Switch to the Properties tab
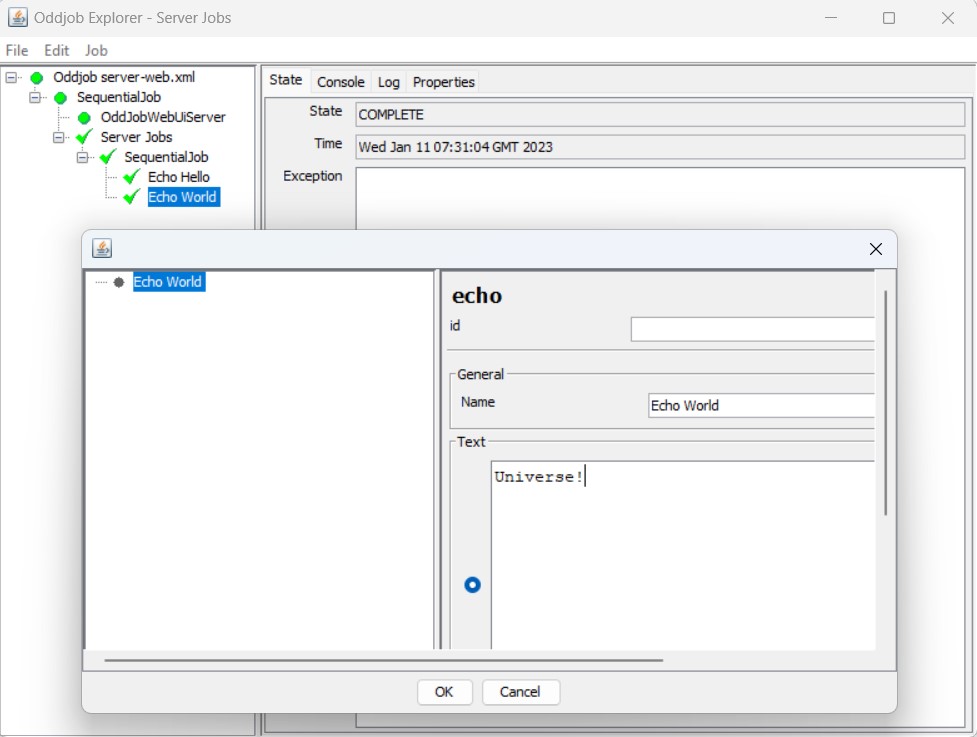This screenshot has width=977, height=737. pyautogui.click(x=444, y=82)
